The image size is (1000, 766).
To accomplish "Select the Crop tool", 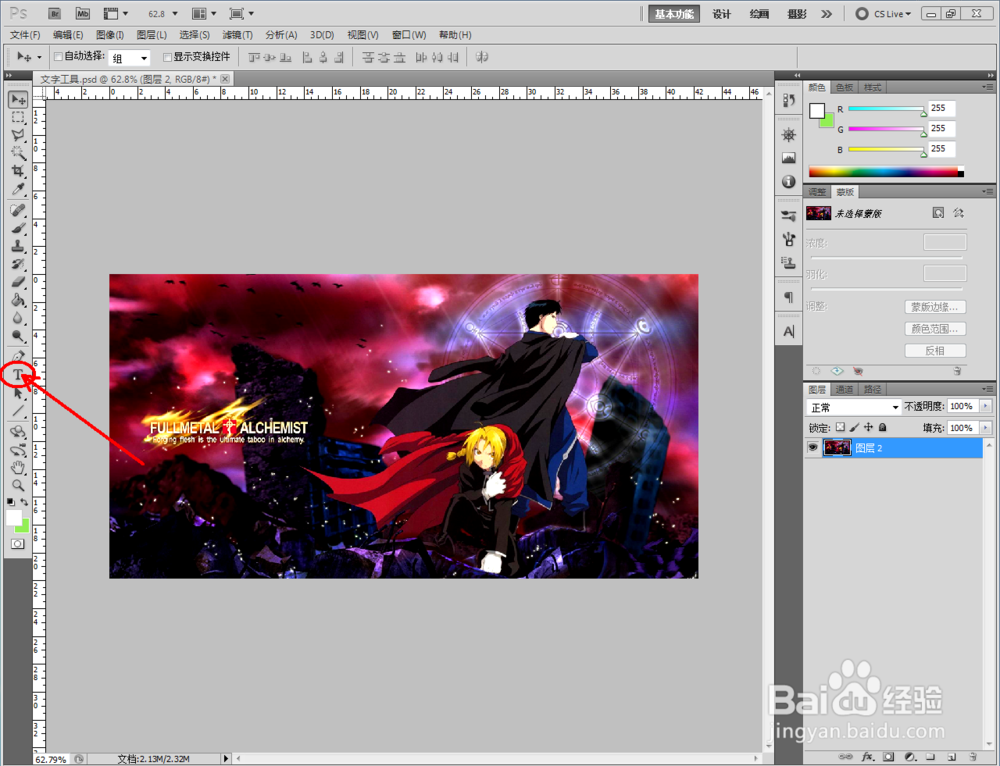I will point(18,171).
